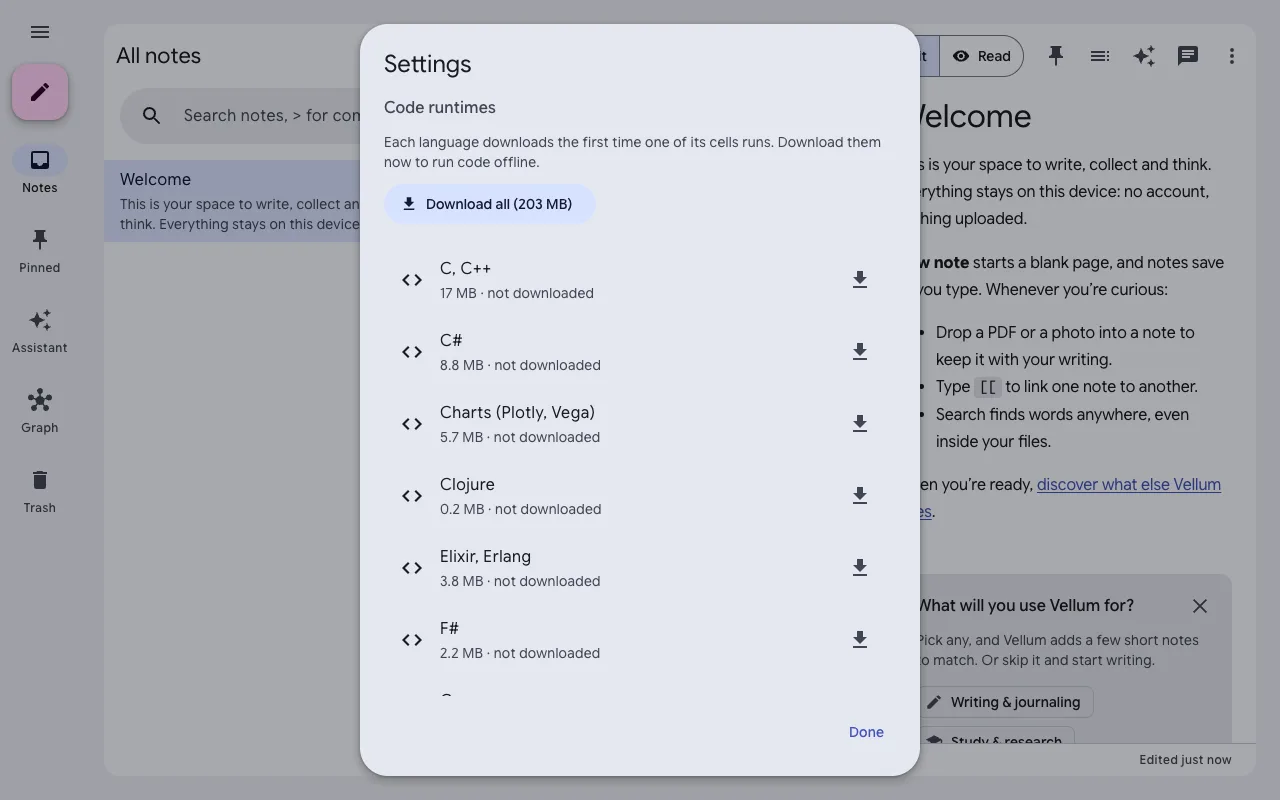Click the code icon beside Elixir, Erlang
Viewport: 1280px width, 800px height.
click(x=412, y=568)
